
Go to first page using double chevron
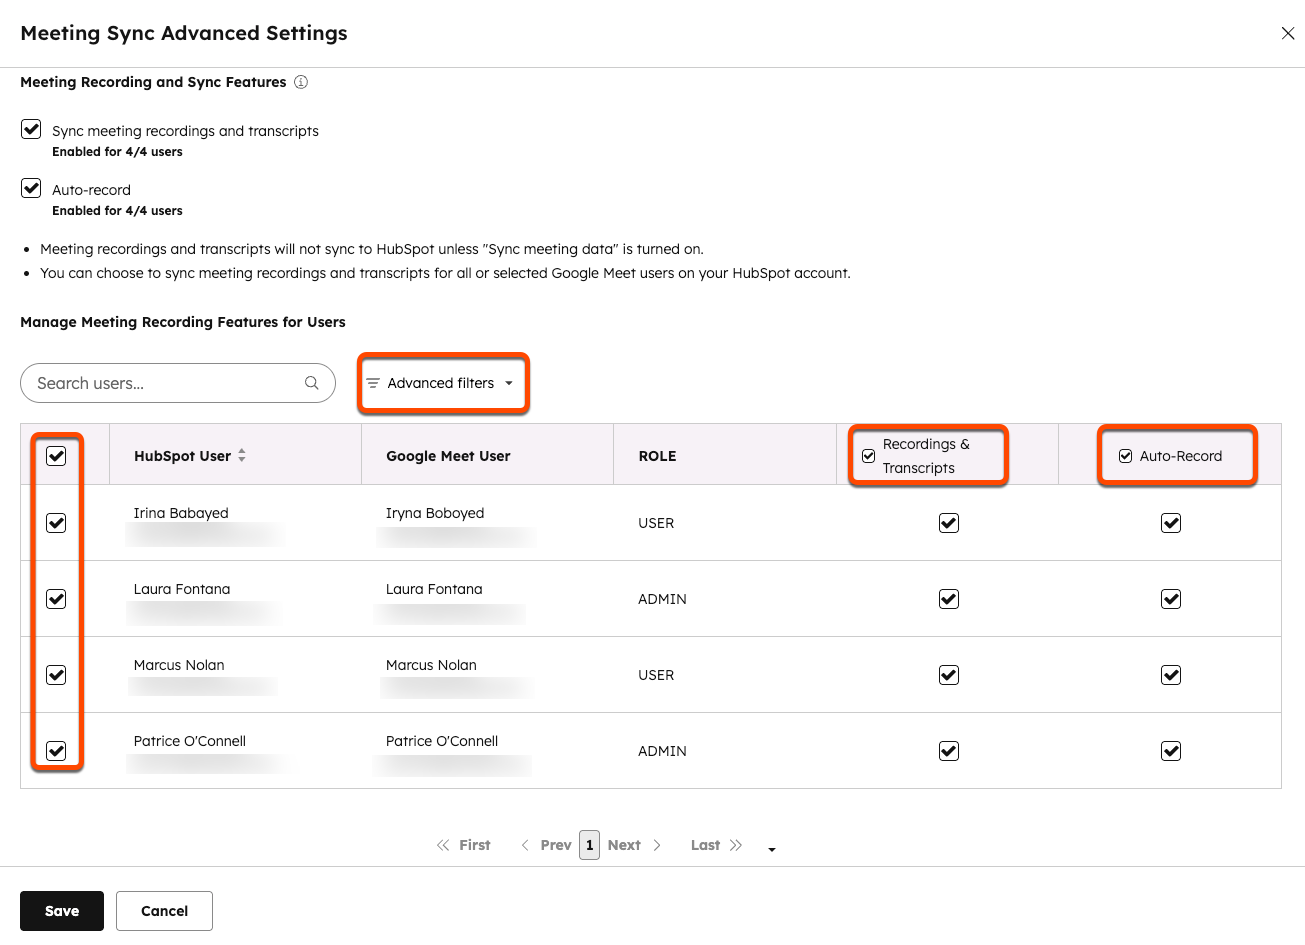pos(443,845)
